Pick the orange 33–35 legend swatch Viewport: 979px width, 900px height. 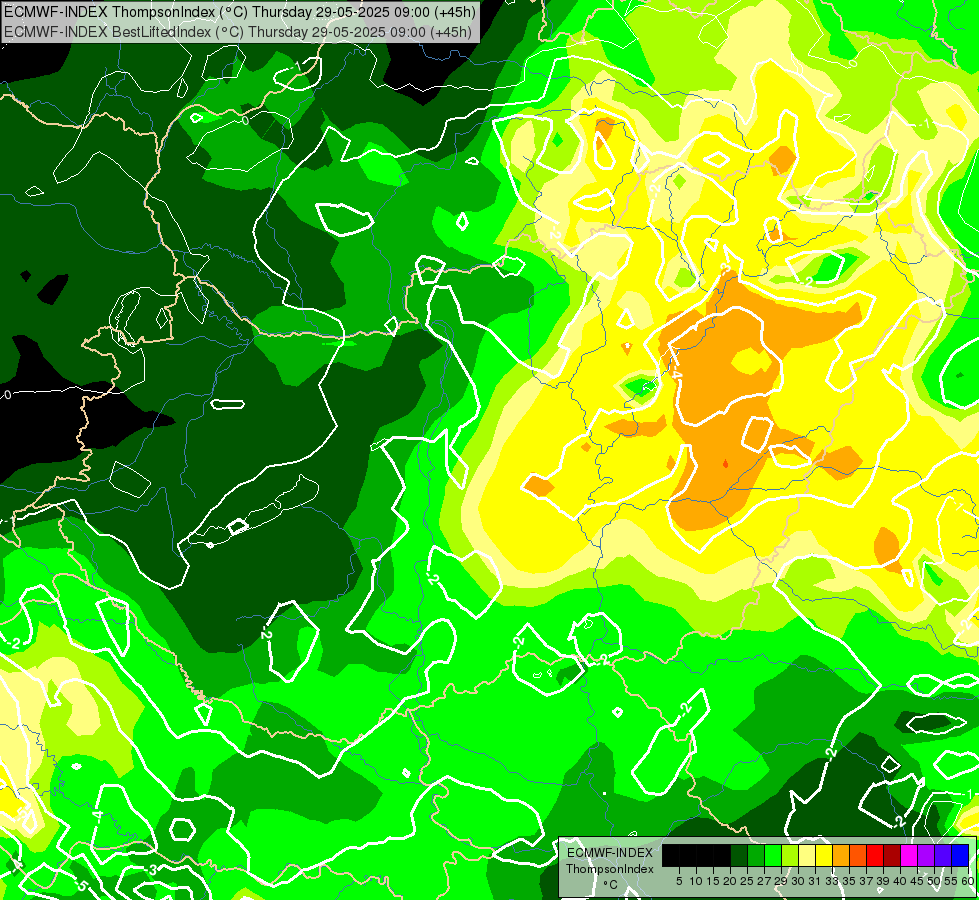(841, 855)
